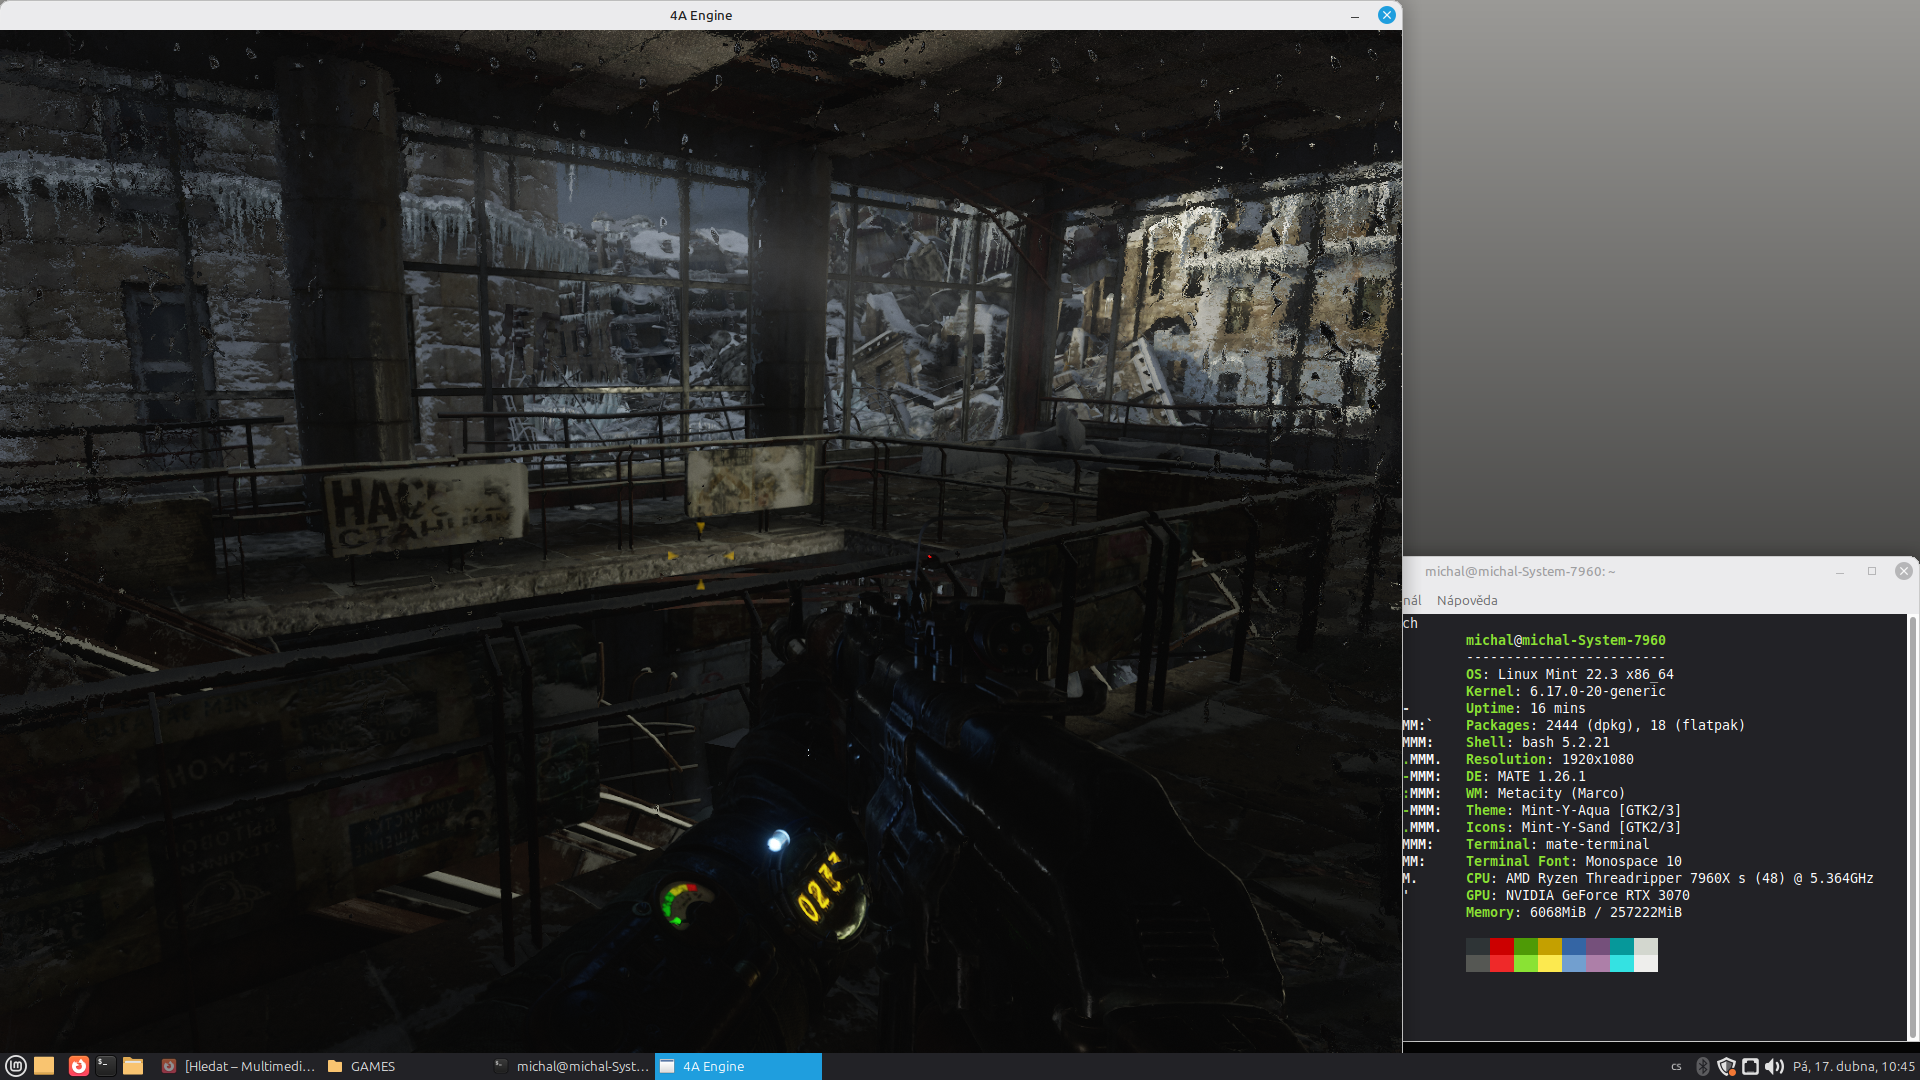Switch keyboard layout via cs indicator

point(1677,1066)
